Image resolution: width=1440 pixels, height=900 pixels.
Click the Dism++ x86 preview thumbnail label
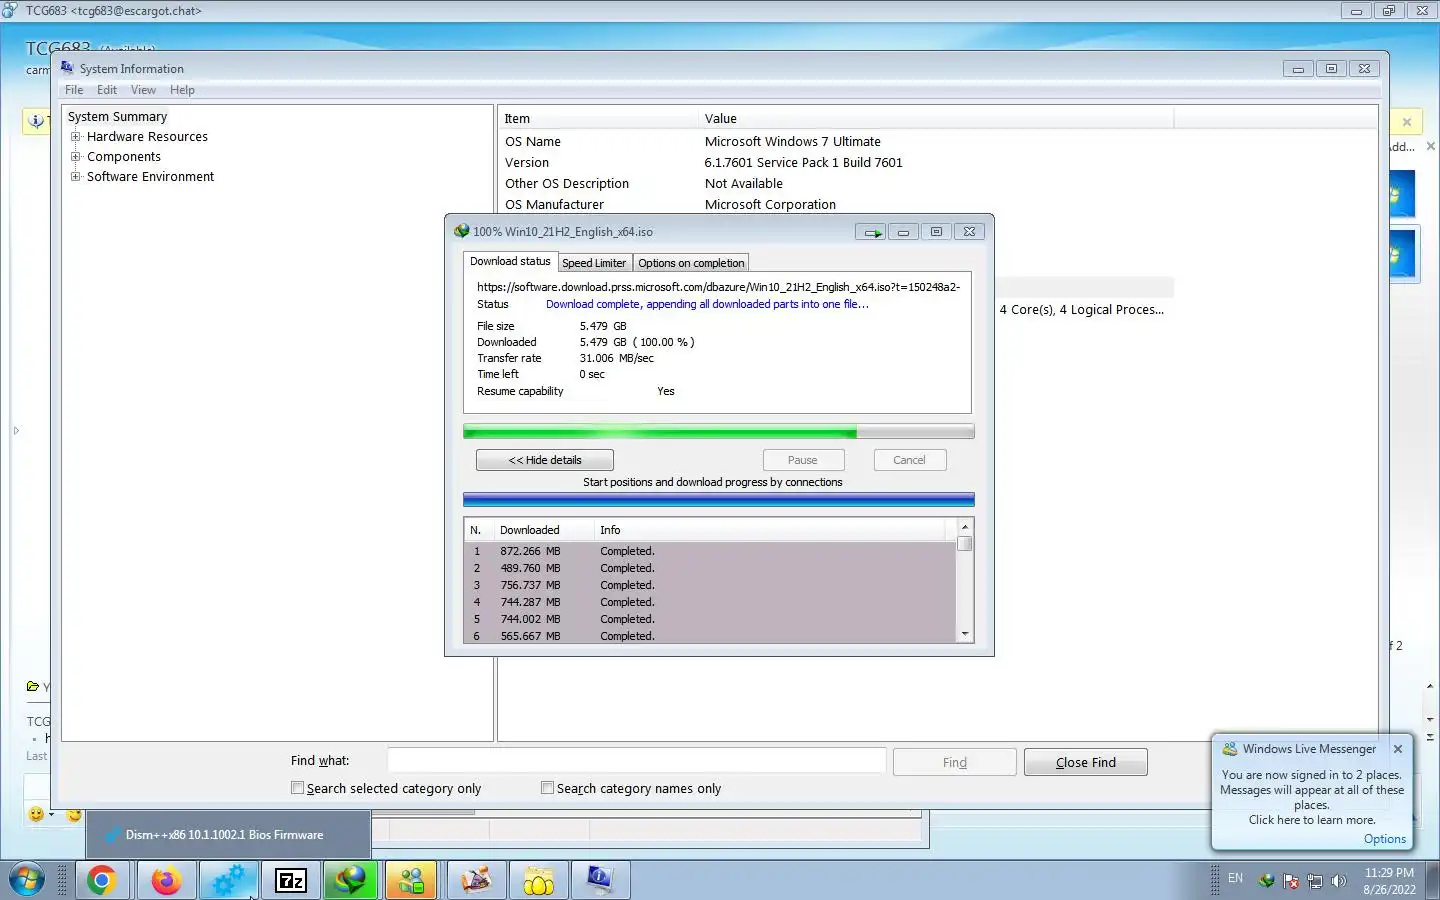click(224, 835)
